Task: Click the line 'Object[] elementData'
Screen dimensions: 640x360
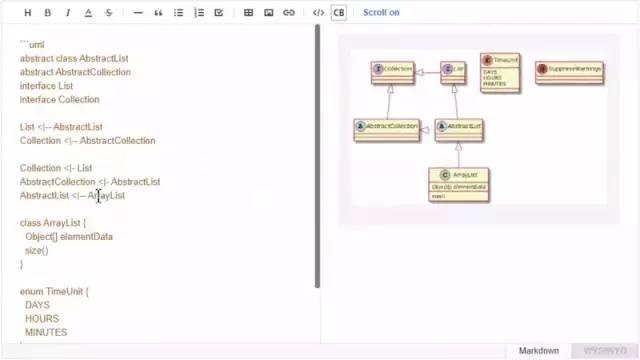Action: click(x=69, y=237)
